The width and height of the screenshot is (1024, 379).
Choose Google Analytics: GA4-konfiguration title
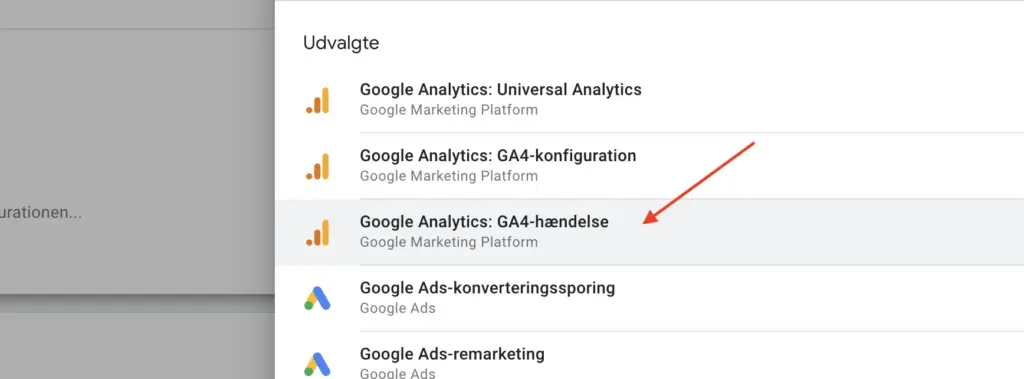coord(498,156)
